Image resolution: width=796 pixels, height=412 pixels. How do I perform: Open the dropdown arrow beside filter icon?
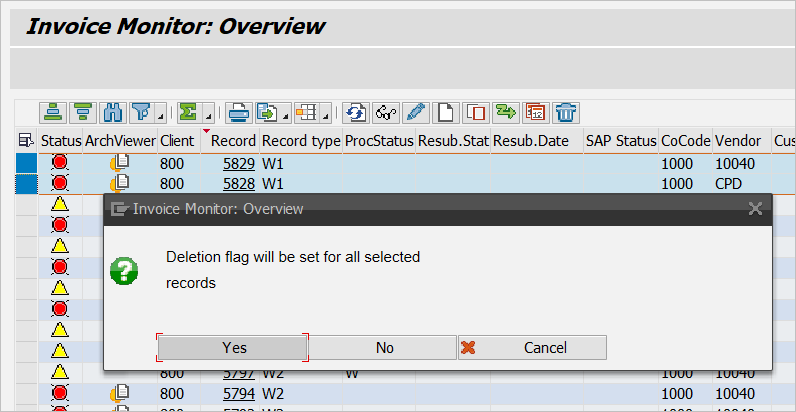coord(158,114)
